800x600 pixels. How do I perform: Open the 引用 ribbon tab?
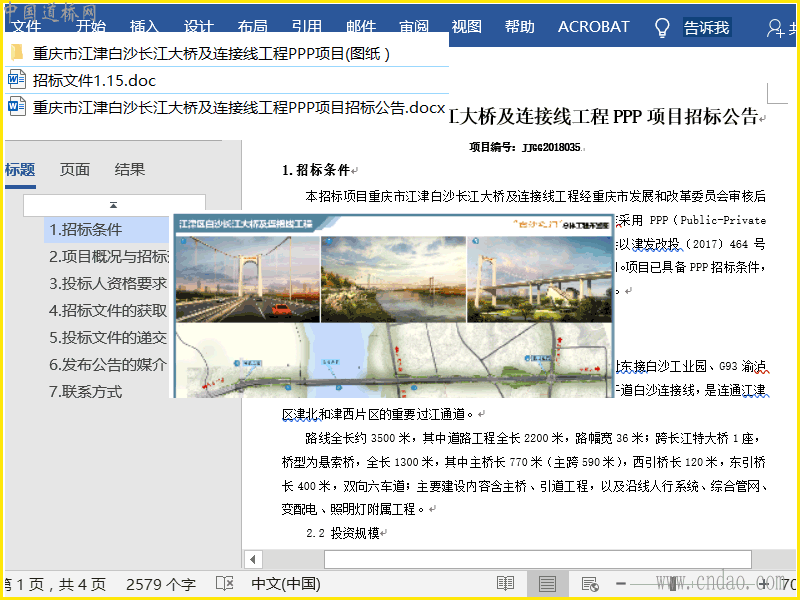coord(307,27)
